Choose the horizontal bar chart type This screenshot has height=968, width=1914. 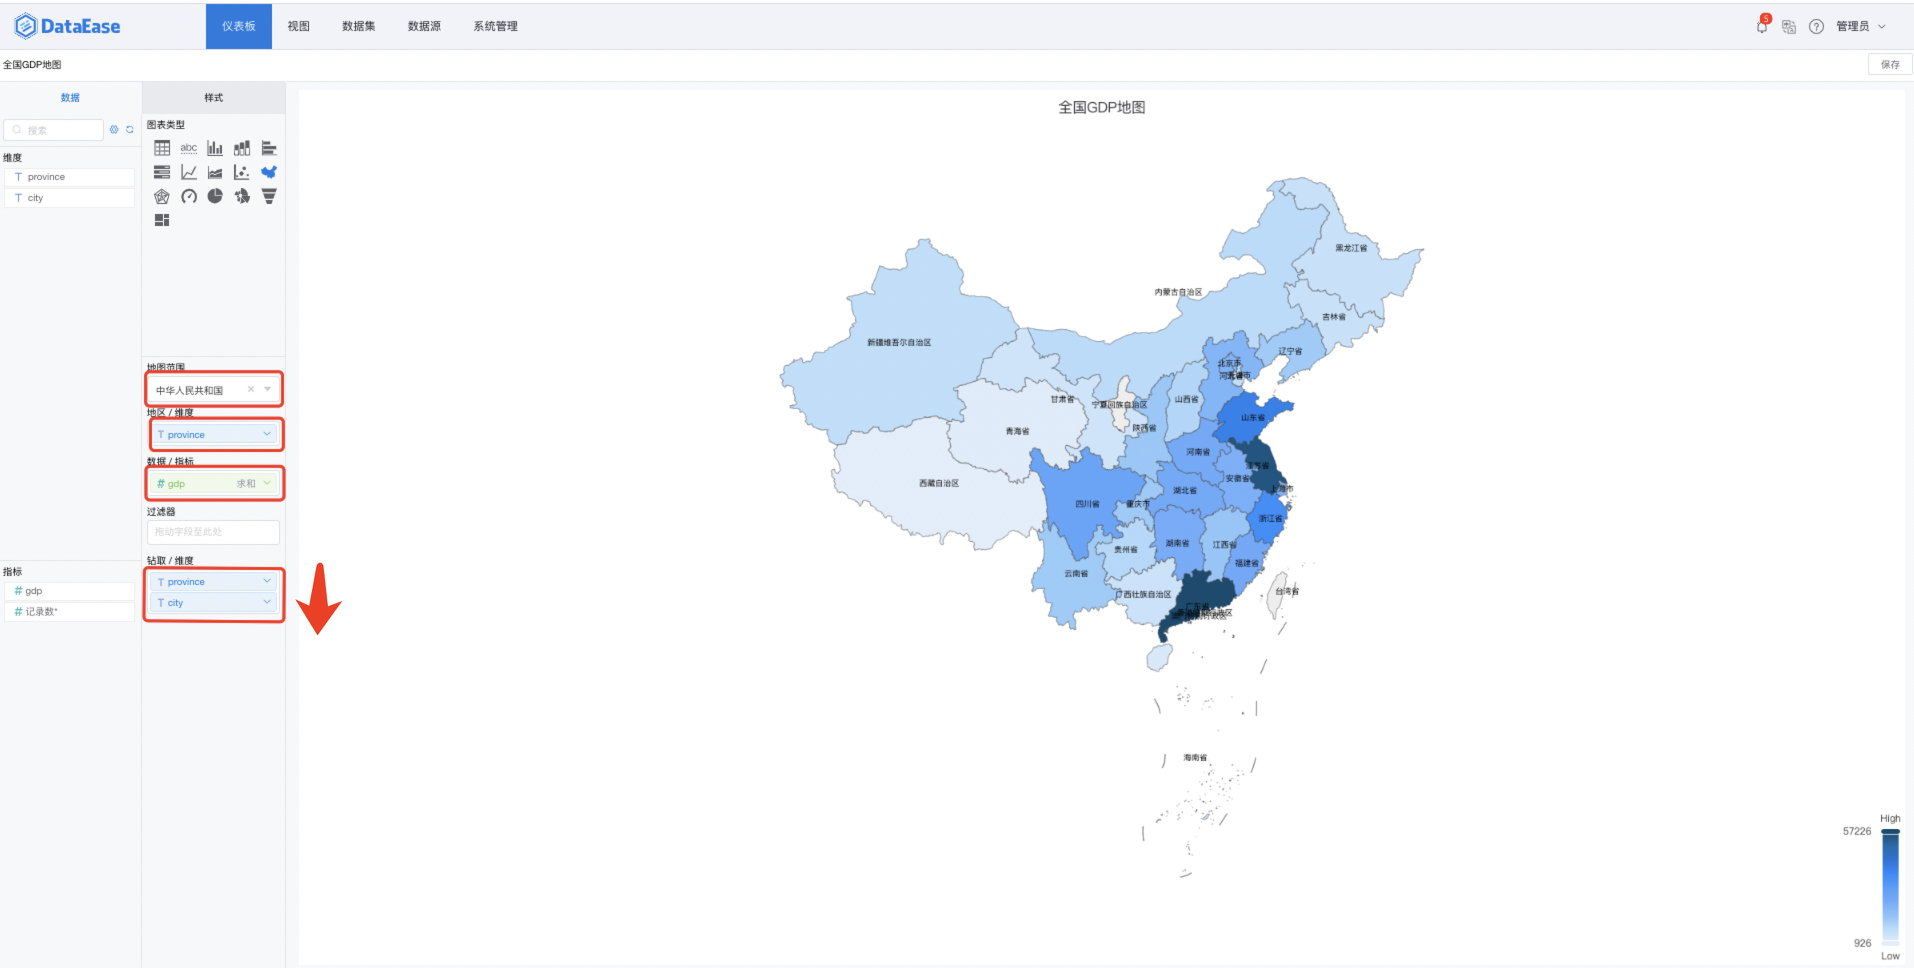268,147
